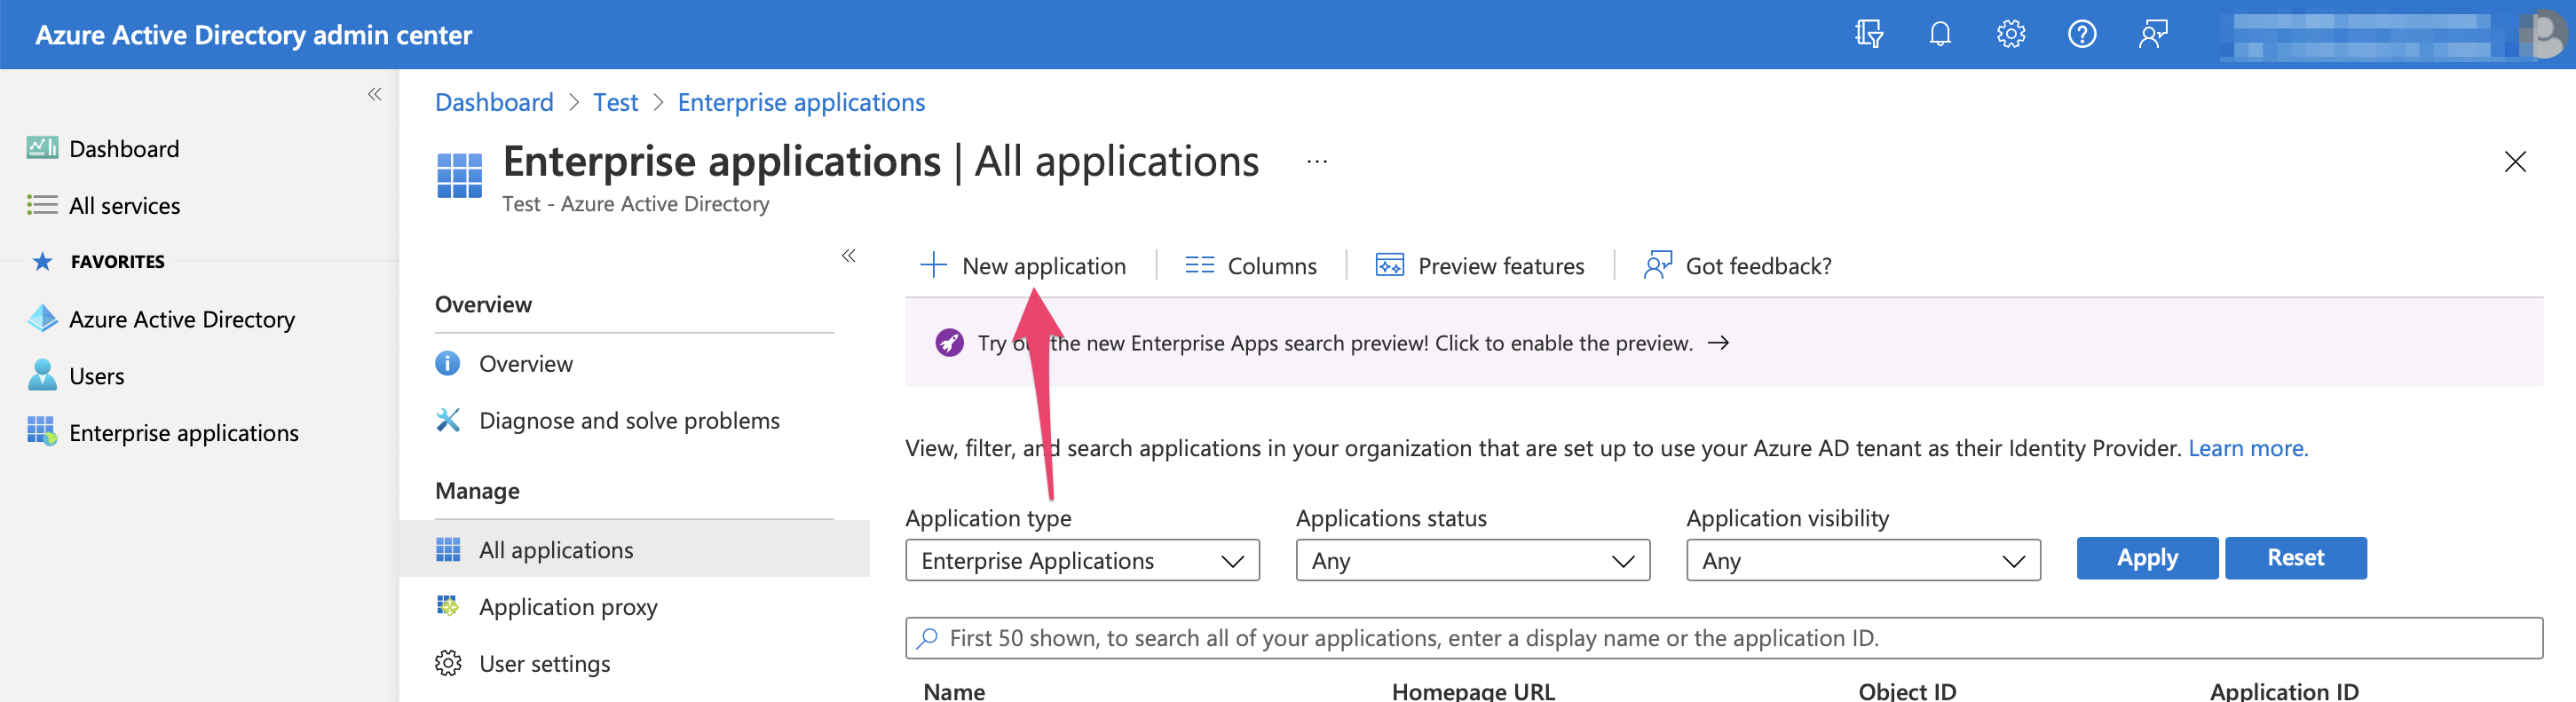Screen dimensions: 2576x702
Task: Follow the Learn more link
Action: [2247, 448]
